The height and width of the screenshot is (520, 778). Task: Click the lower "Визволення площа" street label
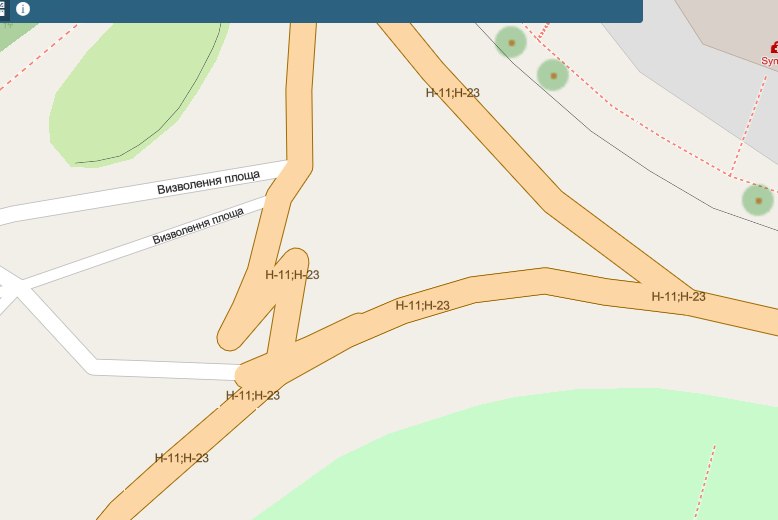[x=198, y=226]
